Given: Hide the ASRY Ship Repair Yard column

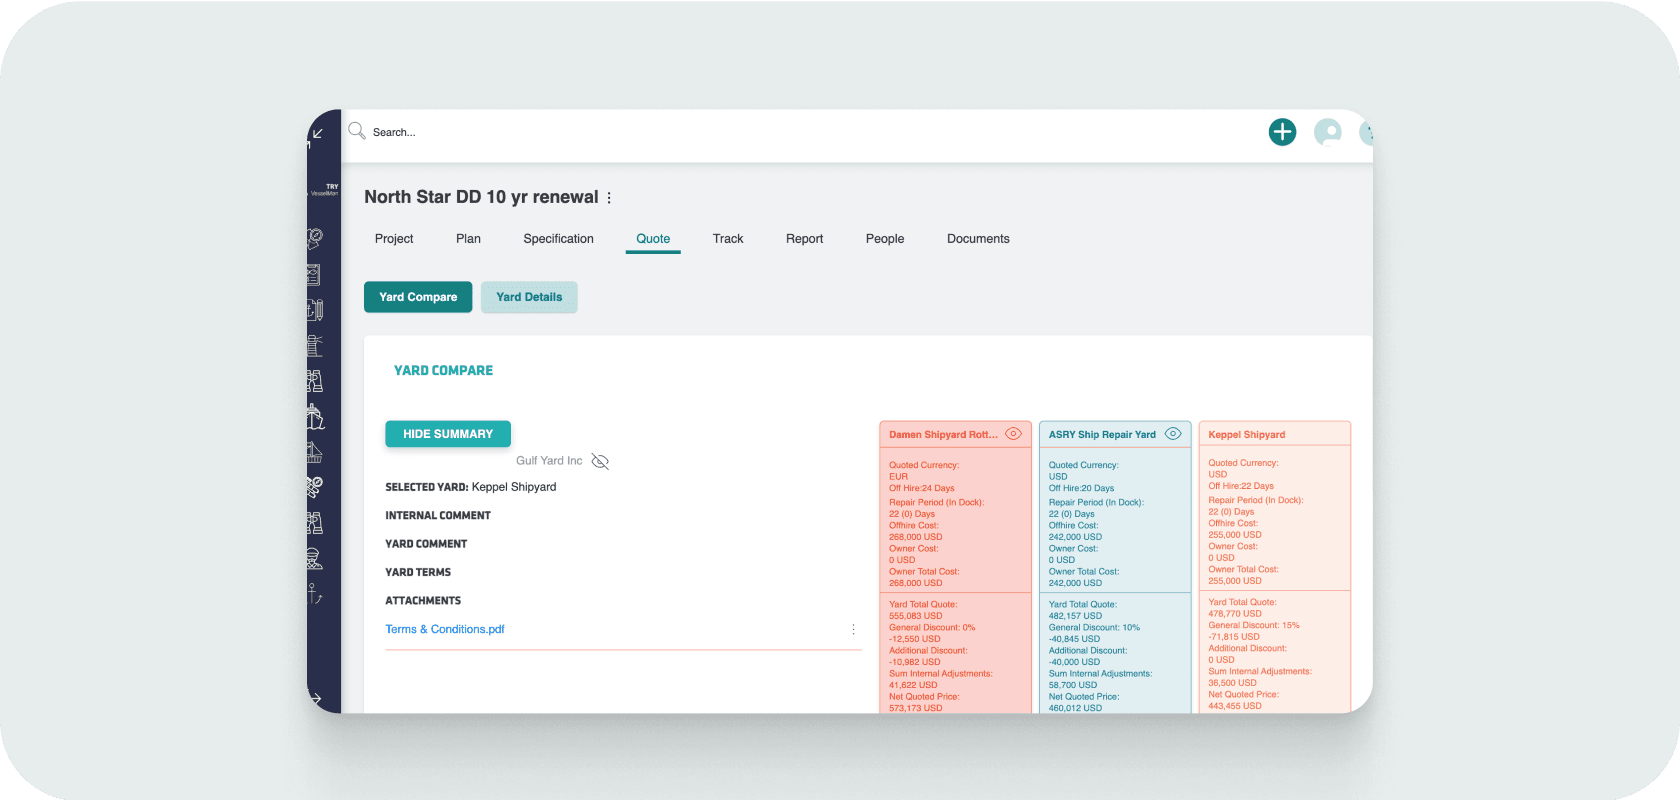Looking at the screenshot, I should coord(1173,434).
